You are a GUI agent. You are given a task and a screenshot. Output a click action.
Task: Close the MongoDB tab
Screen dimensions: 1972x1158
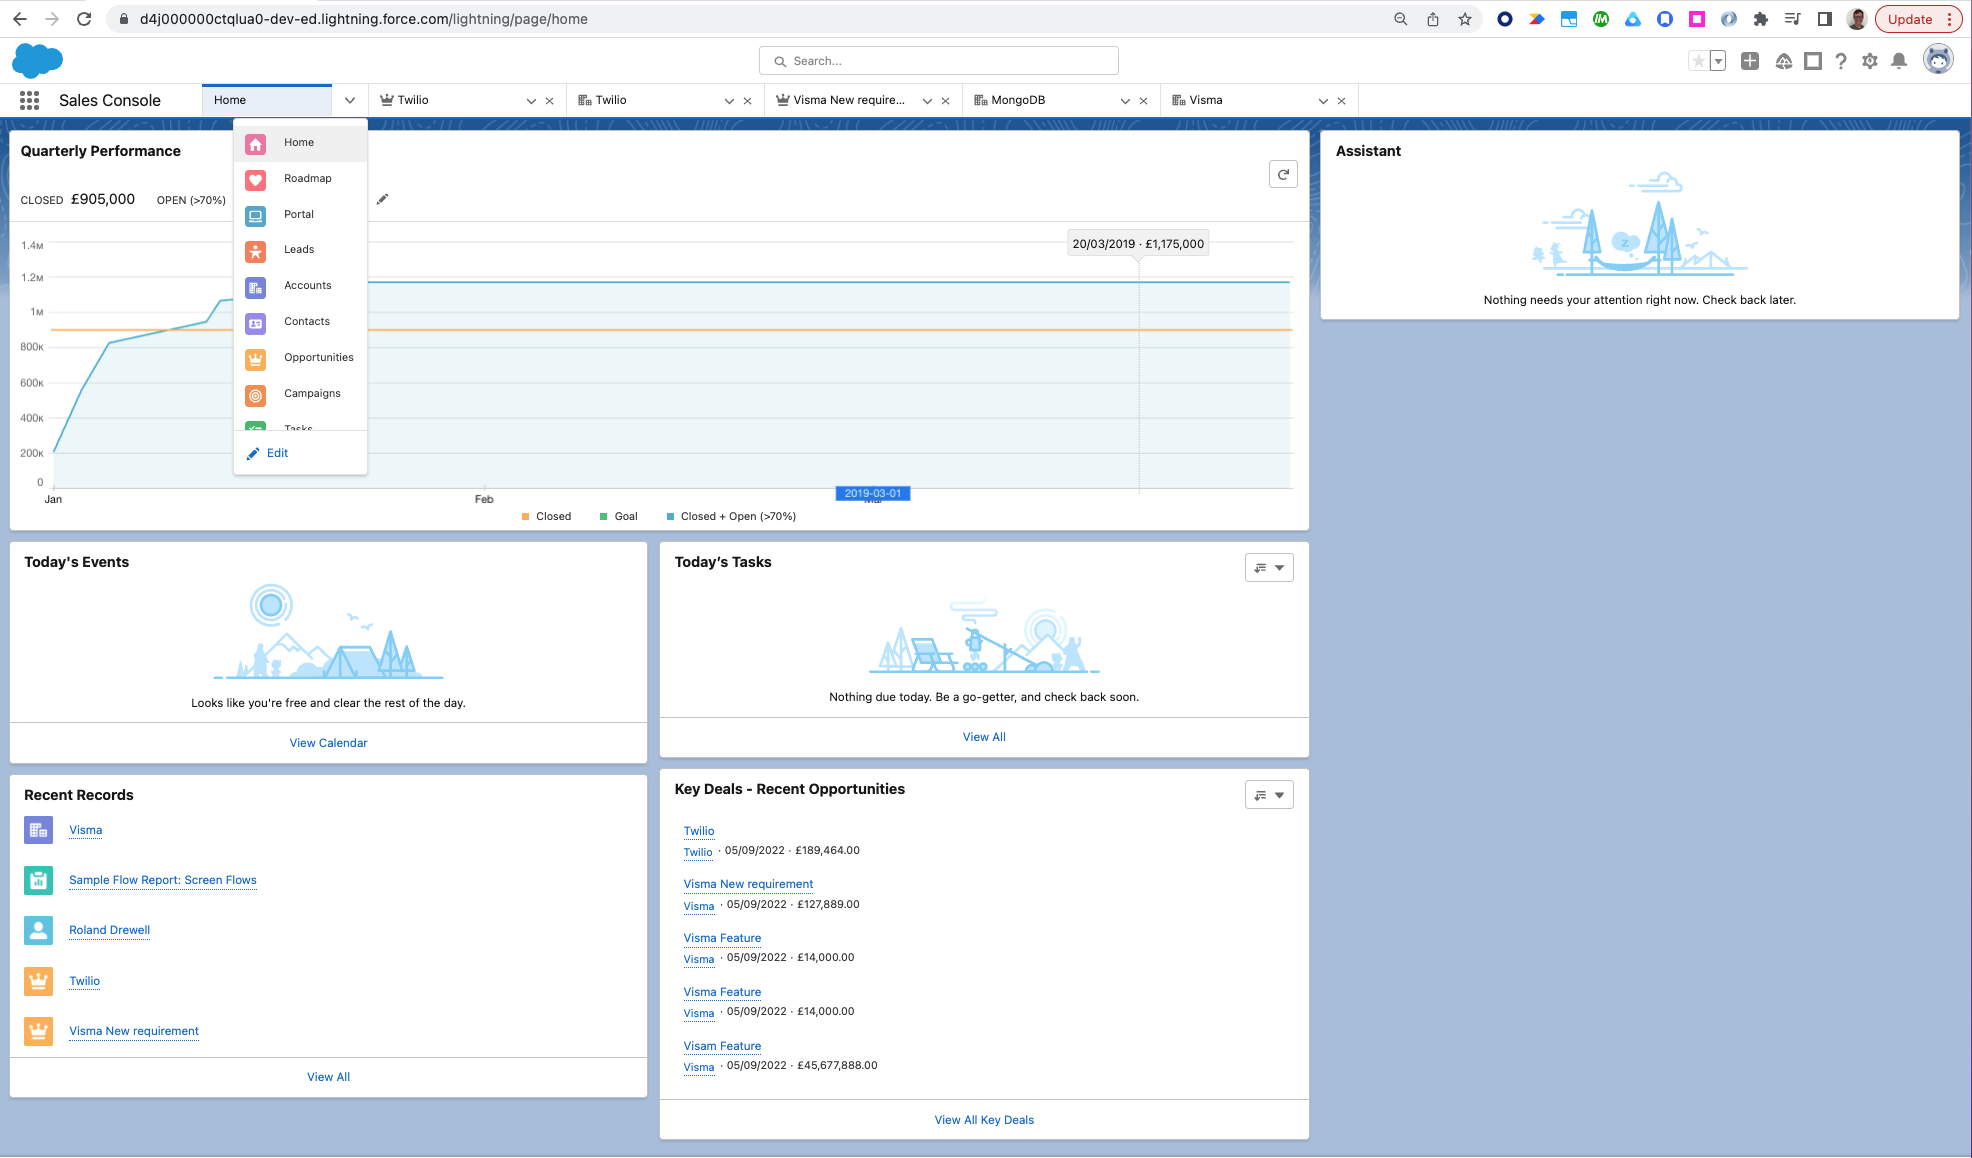click(1143, 101)
